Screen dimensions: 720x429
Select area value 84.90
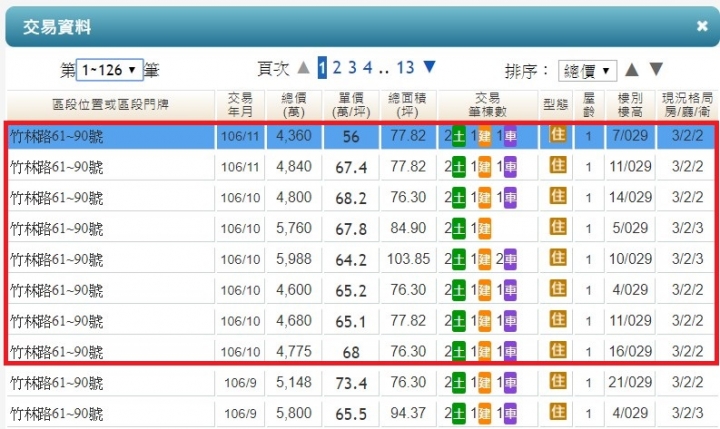point(408,228)
